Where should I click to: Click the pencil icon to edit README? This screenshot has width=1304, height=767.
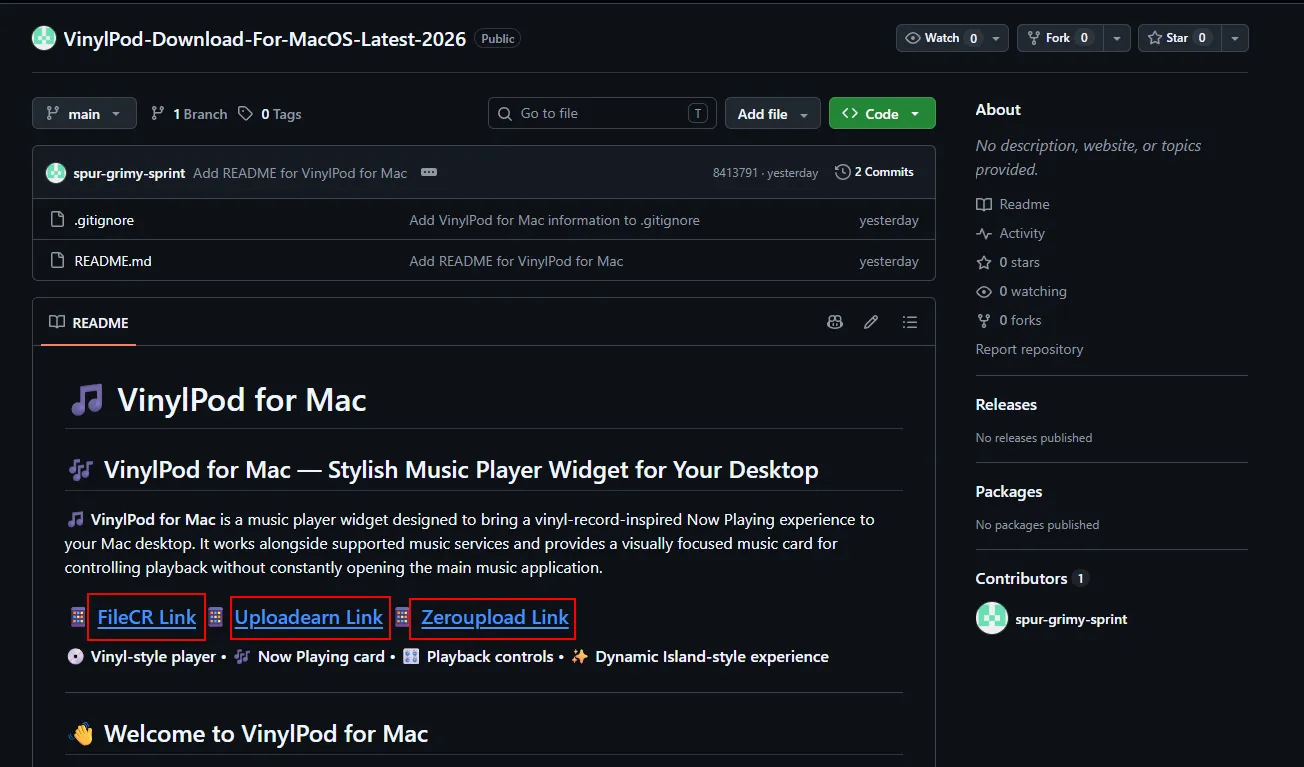point(871,322)
